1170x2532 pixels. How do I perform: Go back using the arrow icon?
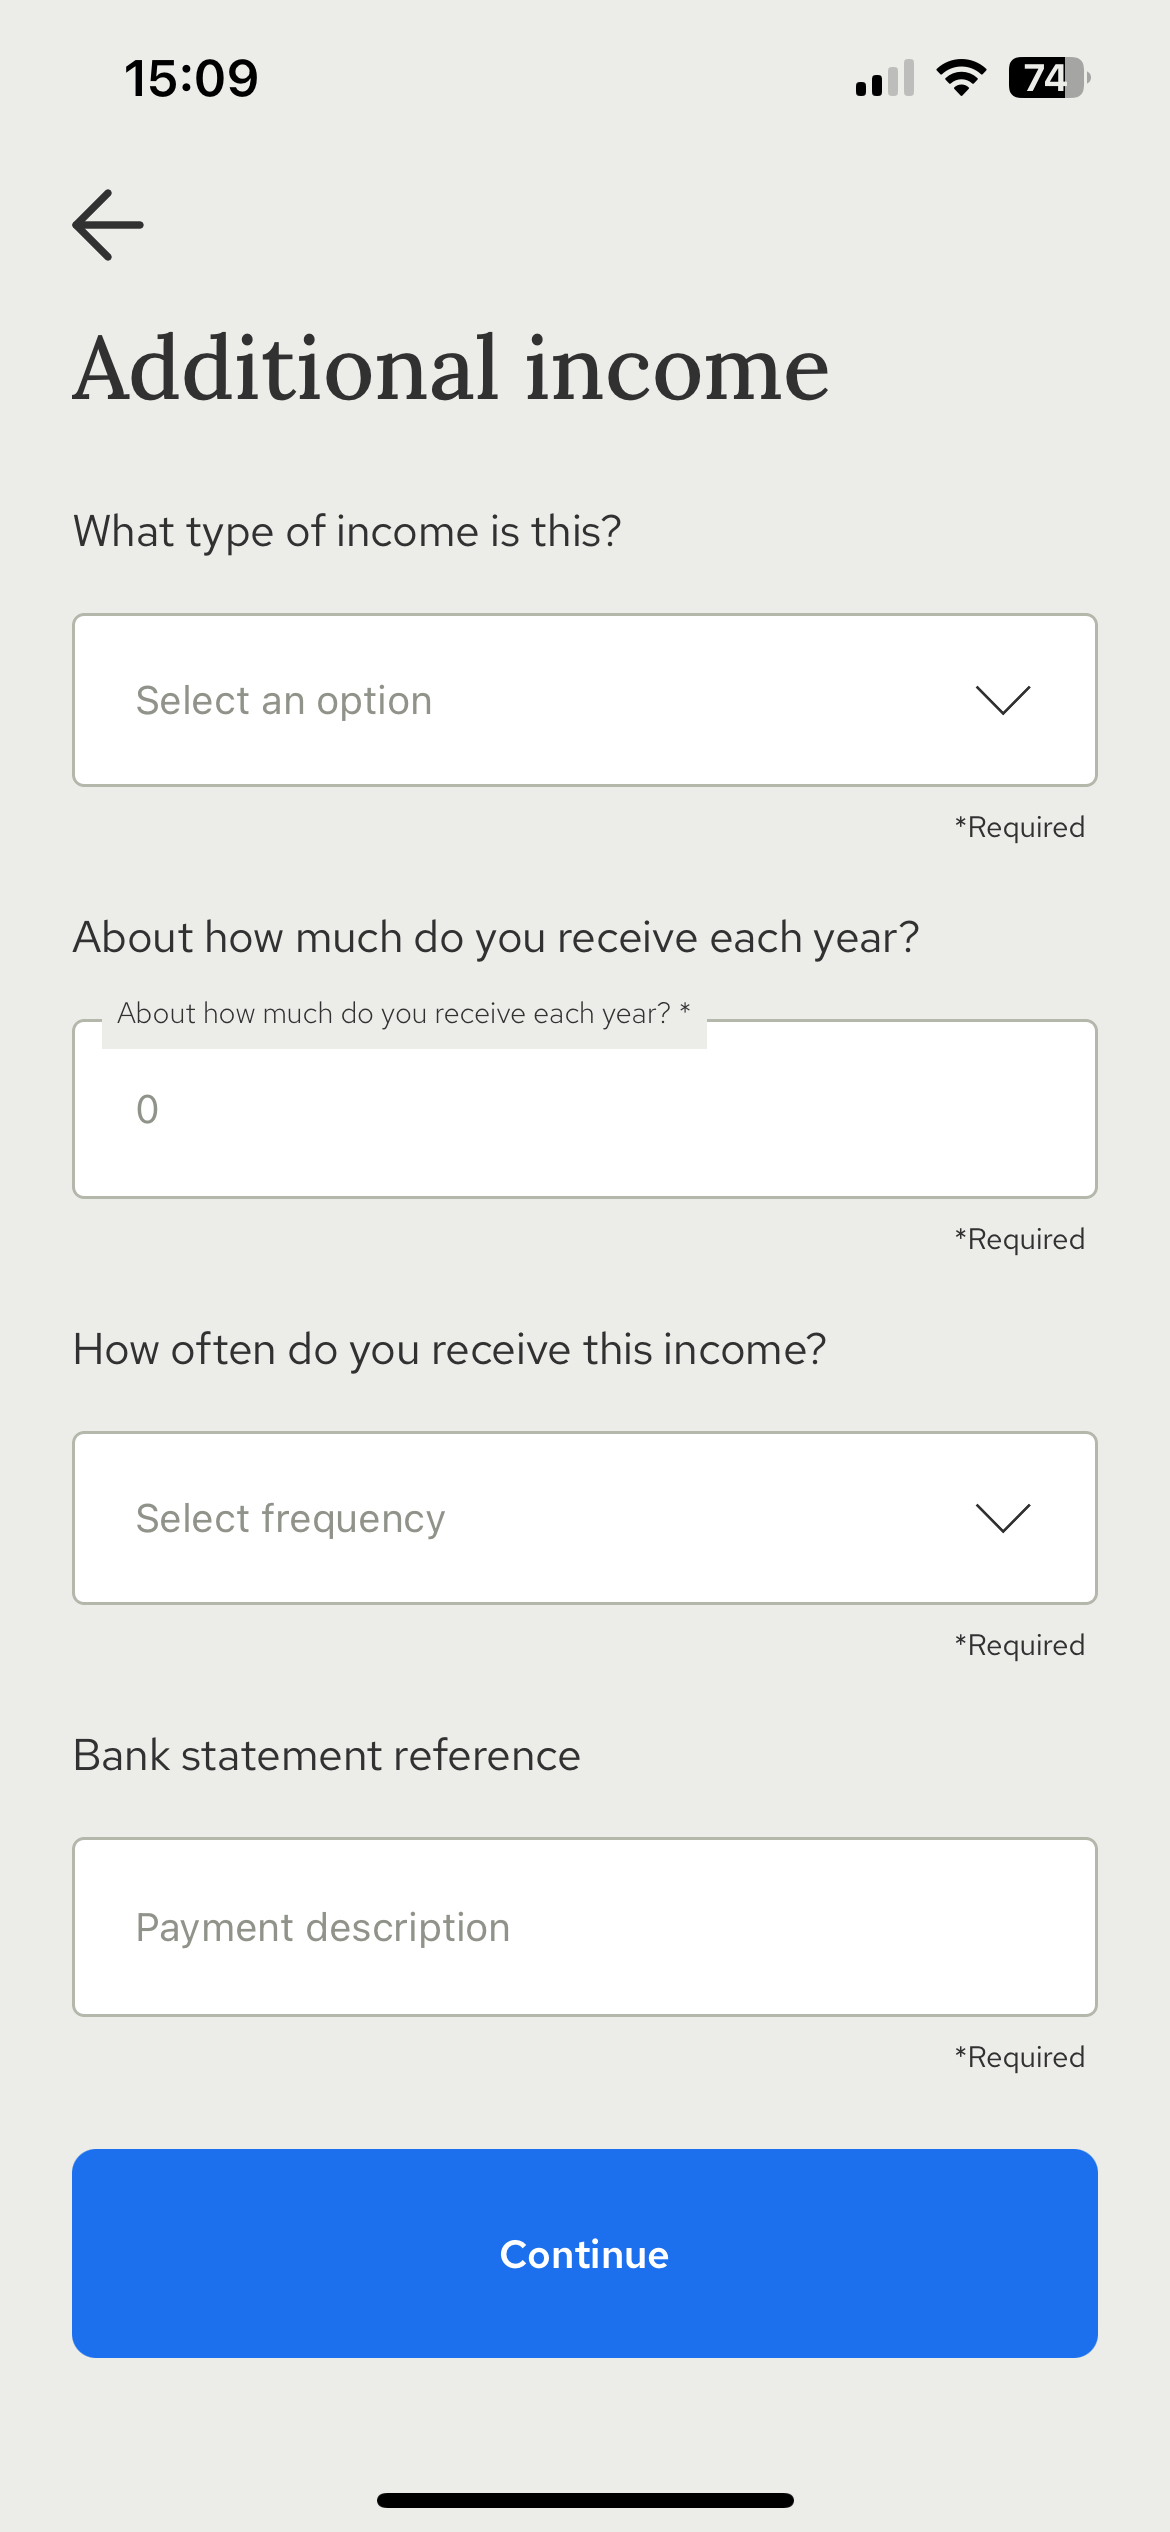(x=108, y=225)
